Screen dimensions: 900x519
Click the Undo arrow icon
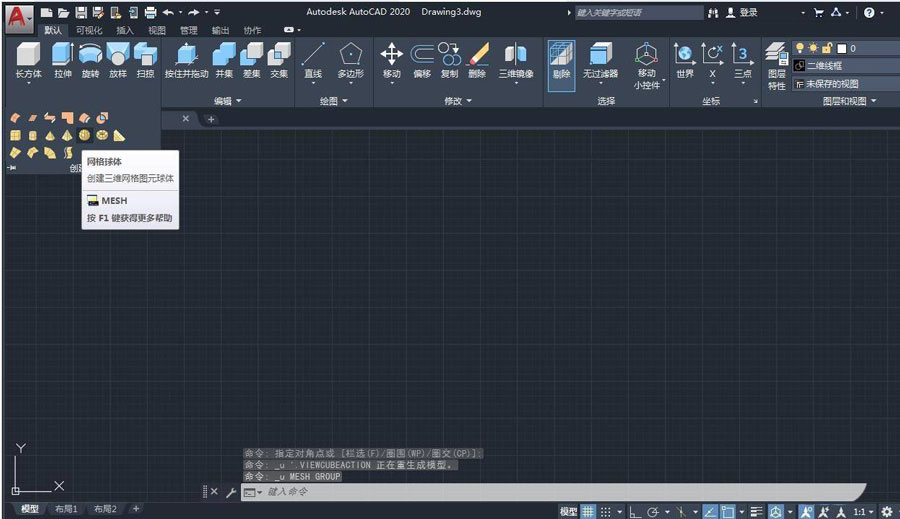[x=168, y=12]
